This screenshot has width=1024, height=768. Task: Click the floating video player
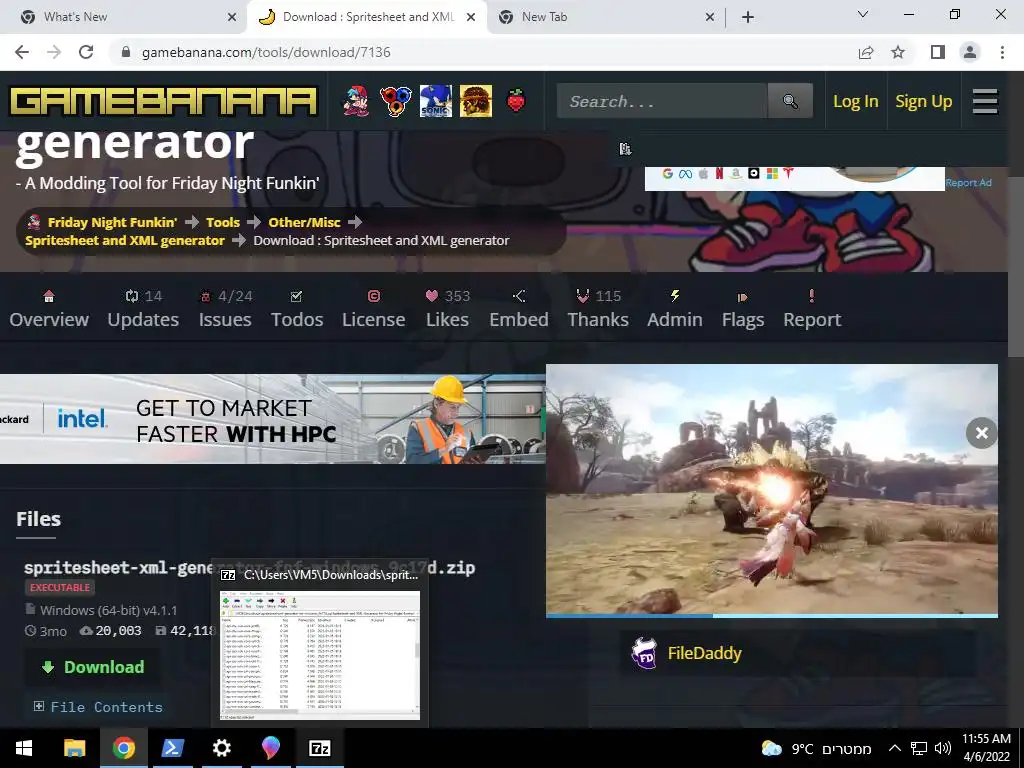(772, 488)
